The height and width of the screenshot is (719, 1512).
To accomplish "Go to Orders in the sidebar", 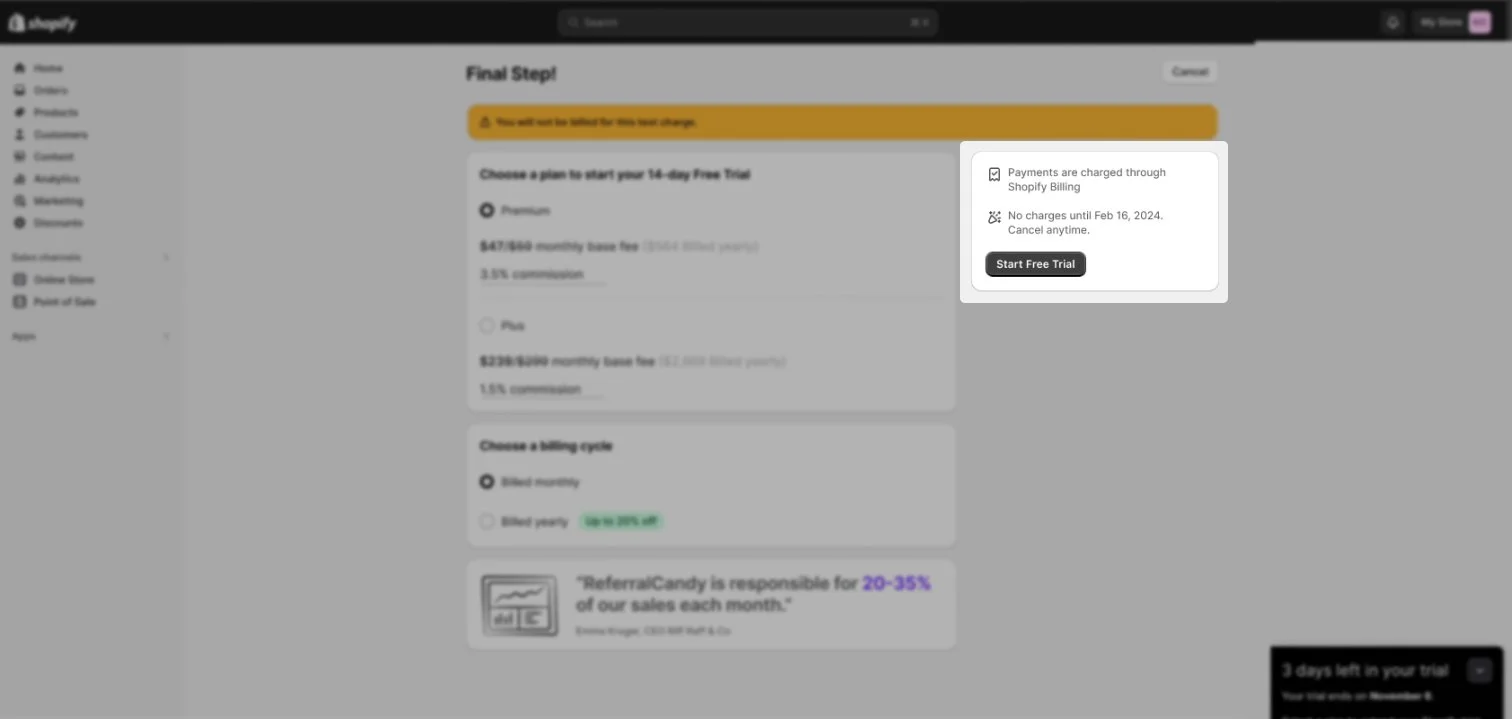I will pyautogui.click(x=50, y=90).
